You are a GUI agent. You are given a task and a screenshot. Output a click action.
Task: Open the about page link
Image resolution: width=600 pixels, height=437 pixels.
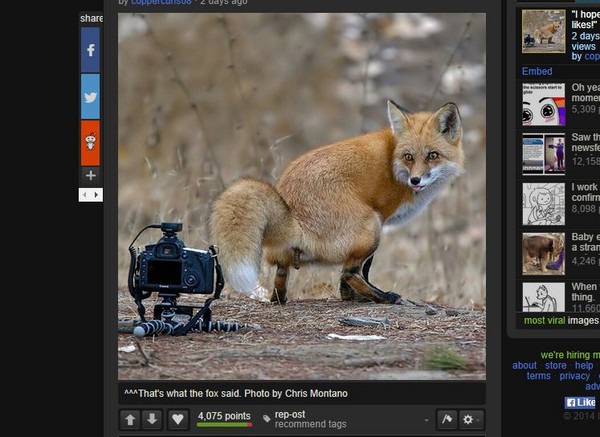pyautogui.click(x=524, y=365)
